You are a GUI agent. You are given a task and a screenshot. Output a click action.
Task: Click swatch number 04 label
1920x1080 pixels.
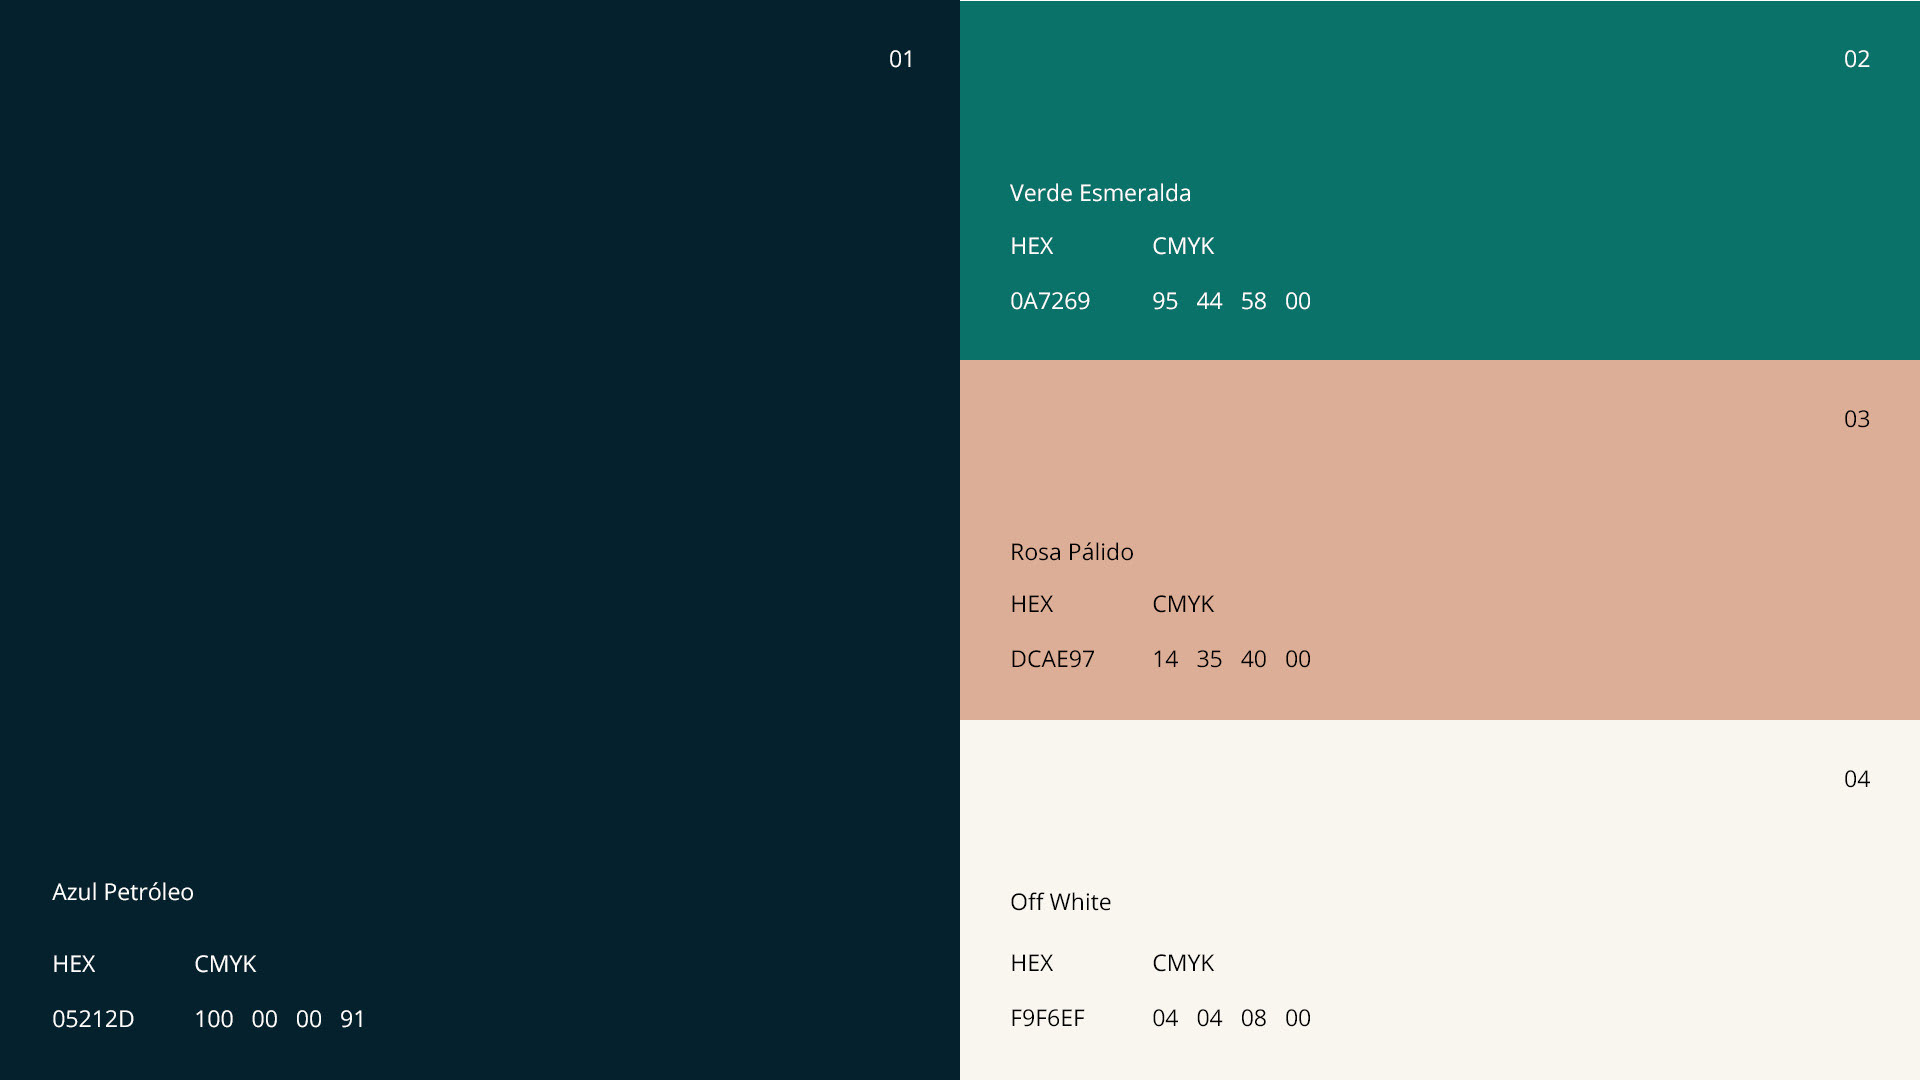click(1856, 779)
